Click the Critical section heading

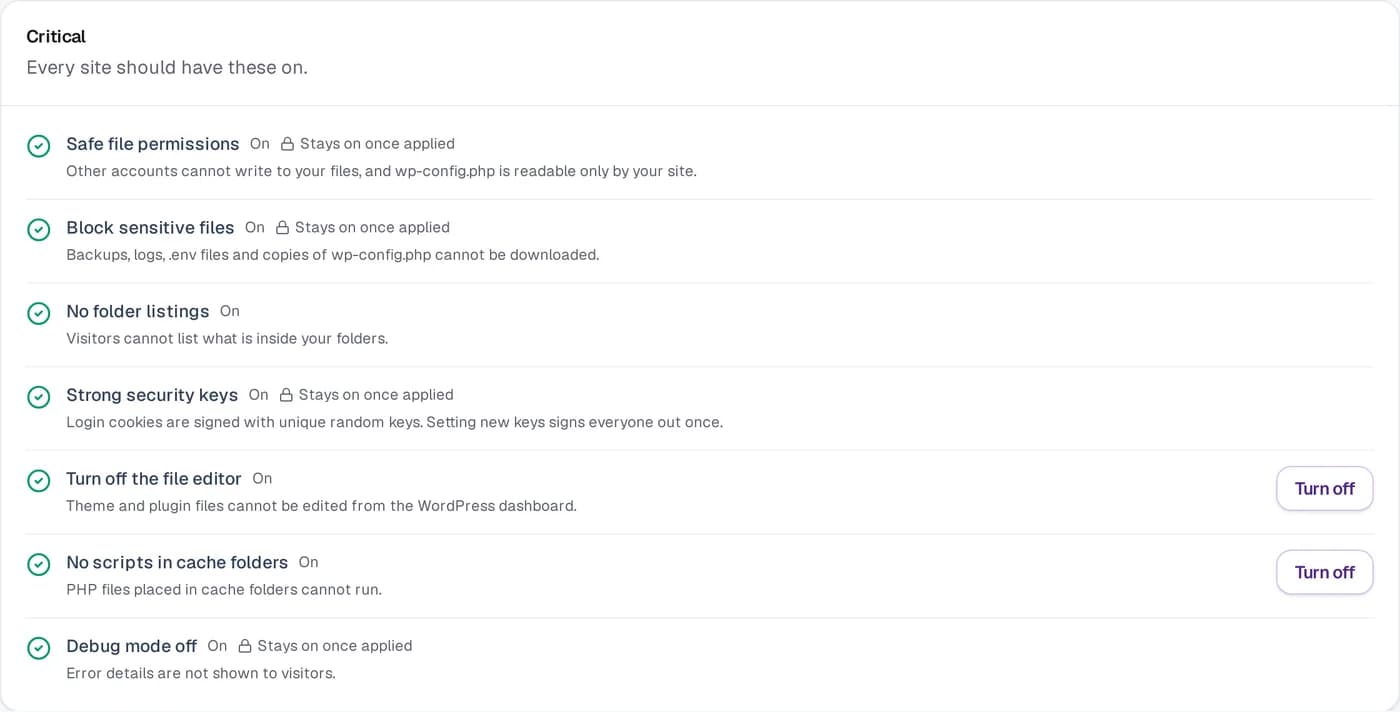pos(56,37)
